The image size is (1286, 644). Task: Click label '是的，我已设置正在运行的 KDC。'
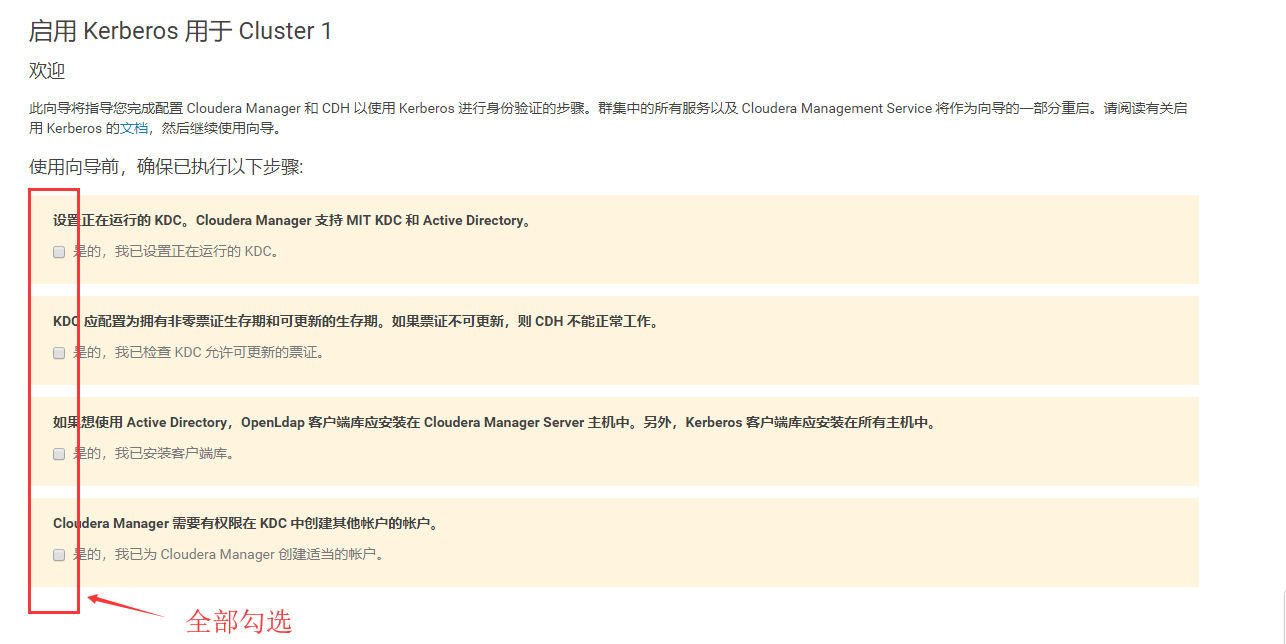click(176, 252)
